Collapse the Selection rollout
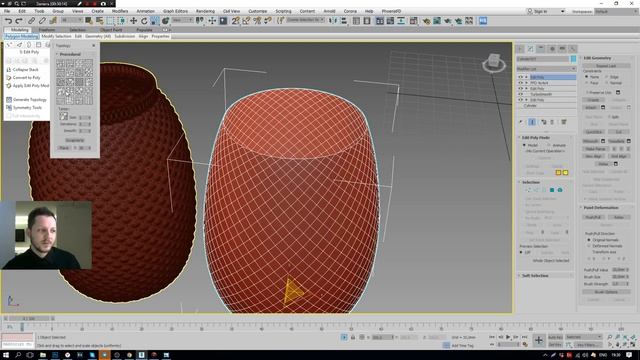Screen dimensions: 640x360 531,182
